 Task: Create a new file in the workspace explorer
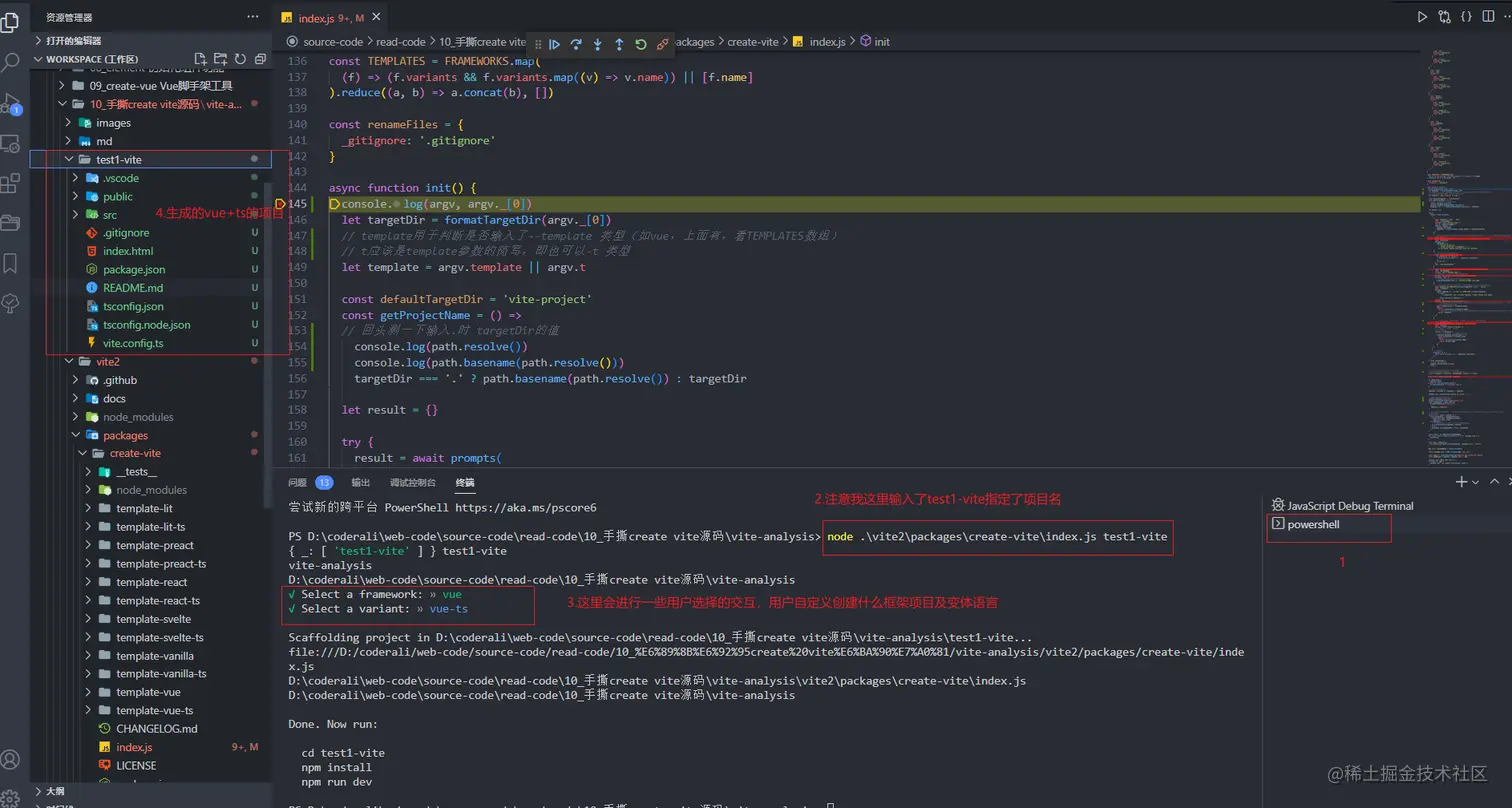200,59
